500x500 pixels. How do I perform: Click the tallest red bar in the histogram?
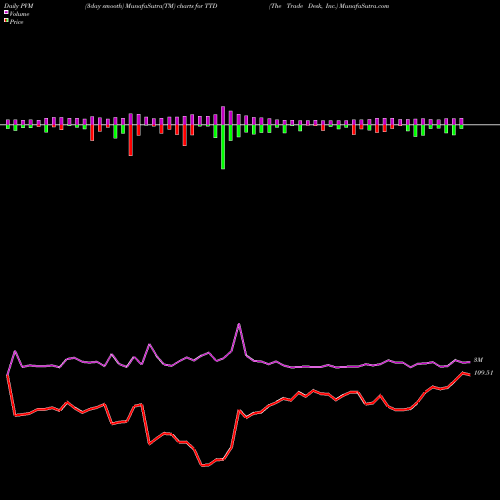point(131,140)
